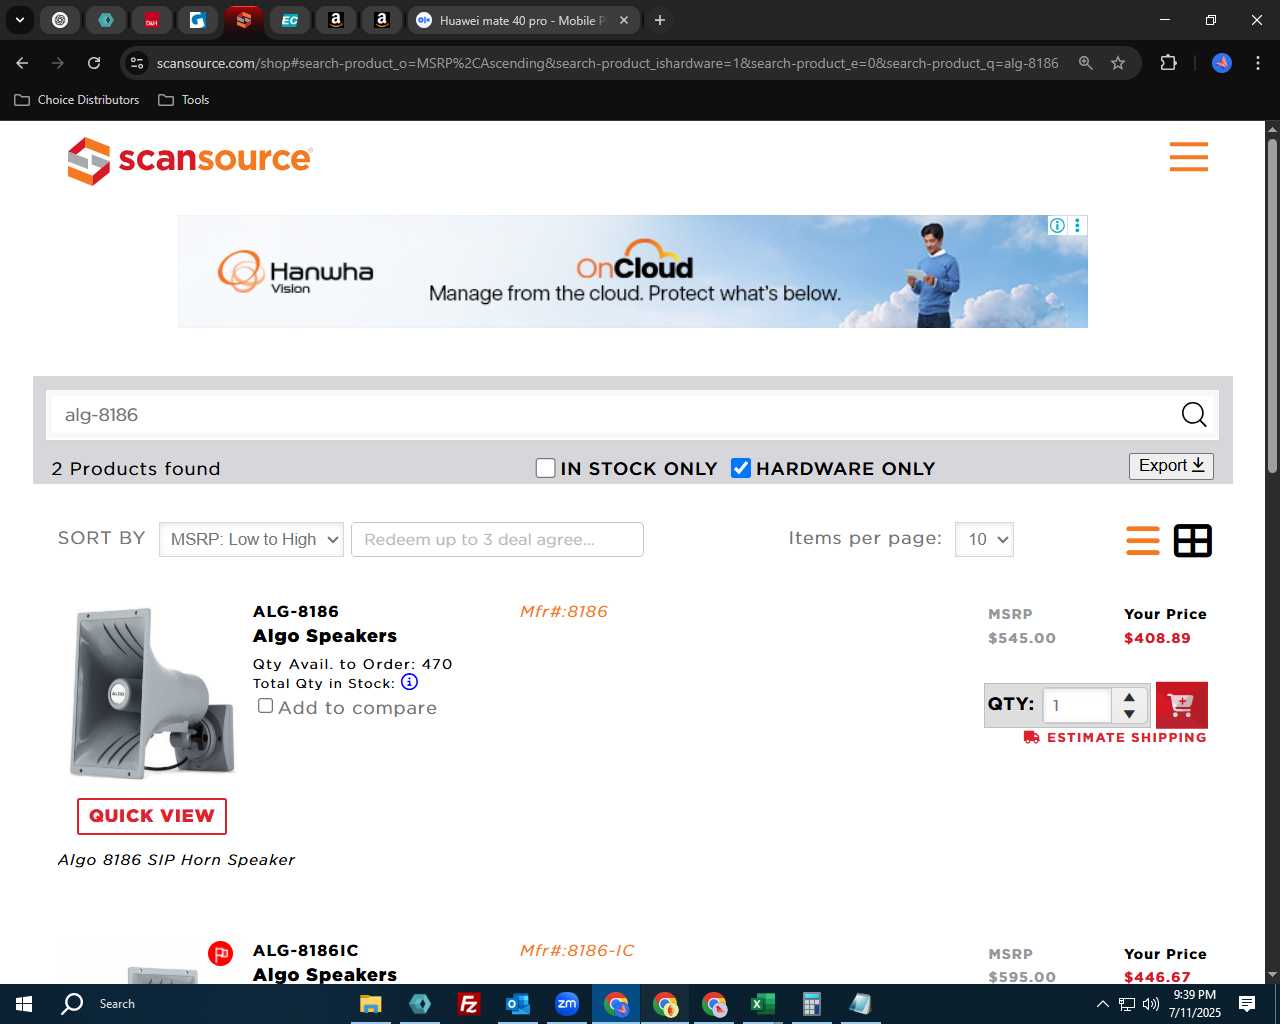Reload the page with the browser refresh button
This screenshot has height=1024, width=1280.
pyautogui.click(x=94, y=63)
